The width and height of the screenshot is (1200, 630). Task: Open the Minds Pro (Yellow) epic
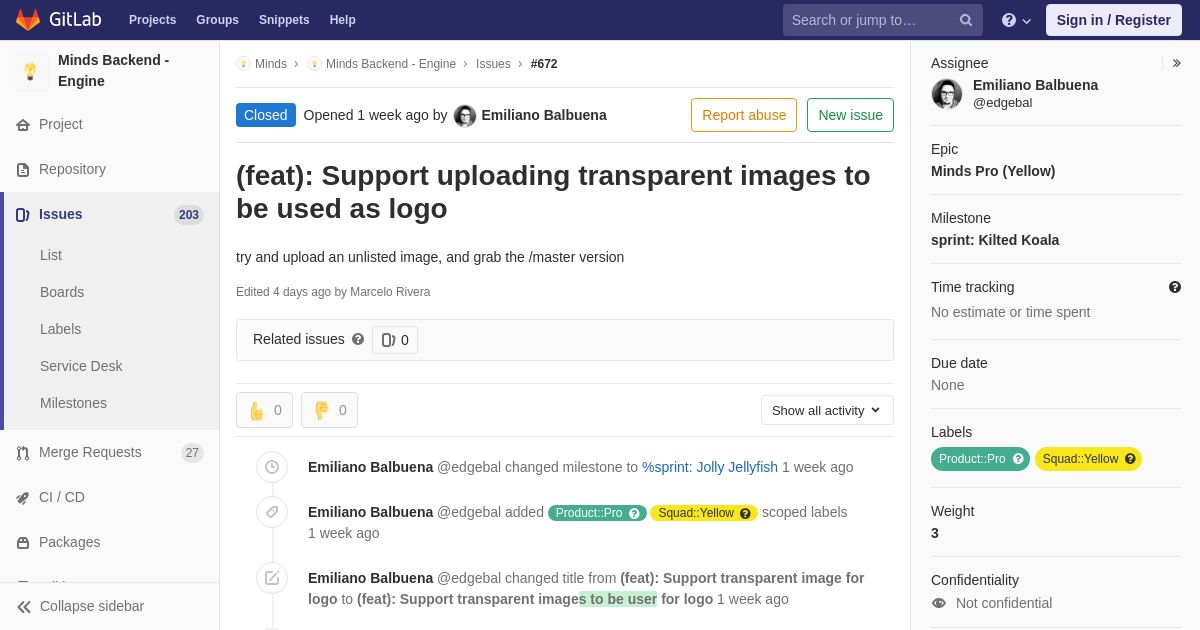pyautogui.click(x=993, y=171)
